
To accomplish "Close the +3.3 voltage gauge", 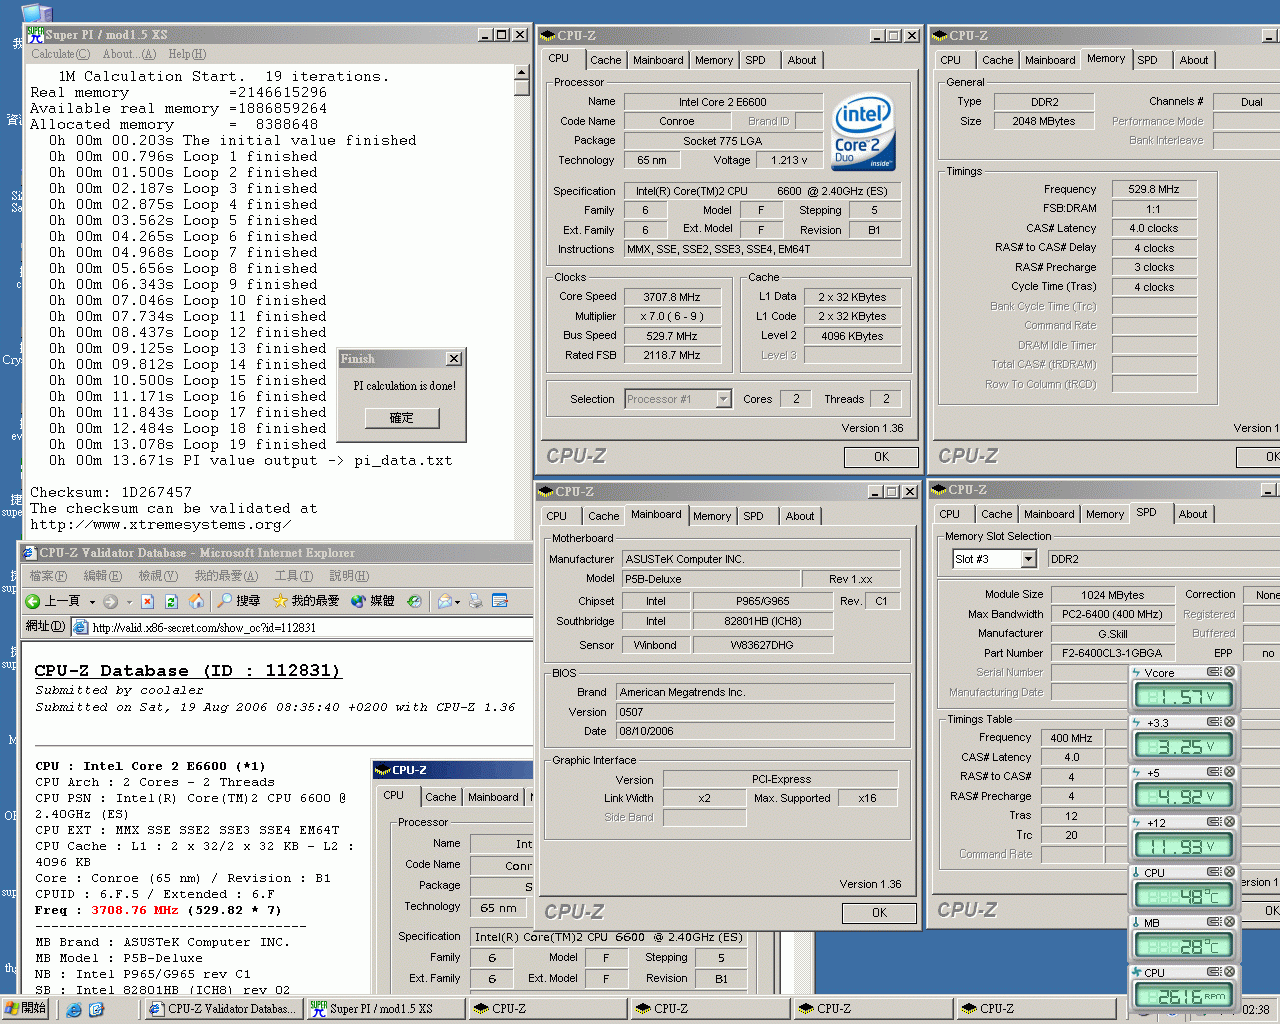I will 1230,722.
